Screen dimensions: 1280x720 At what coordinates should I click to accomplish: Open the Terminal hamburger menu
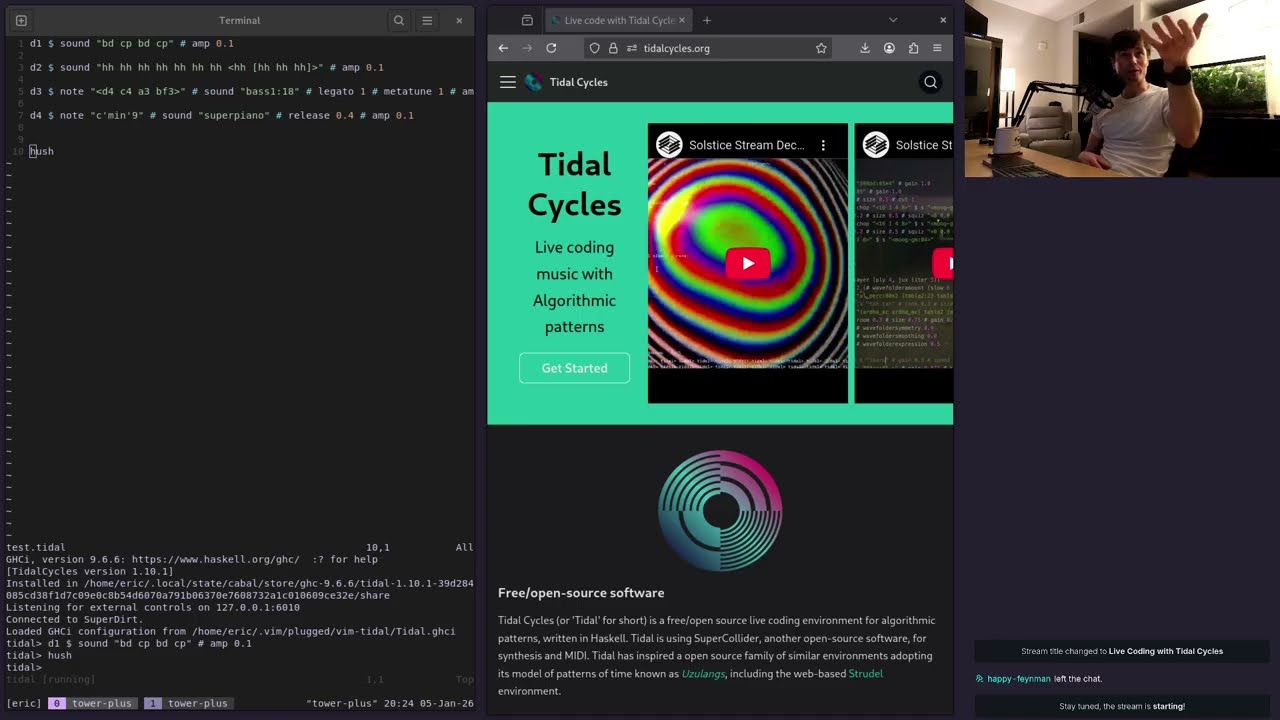point(427,20)
